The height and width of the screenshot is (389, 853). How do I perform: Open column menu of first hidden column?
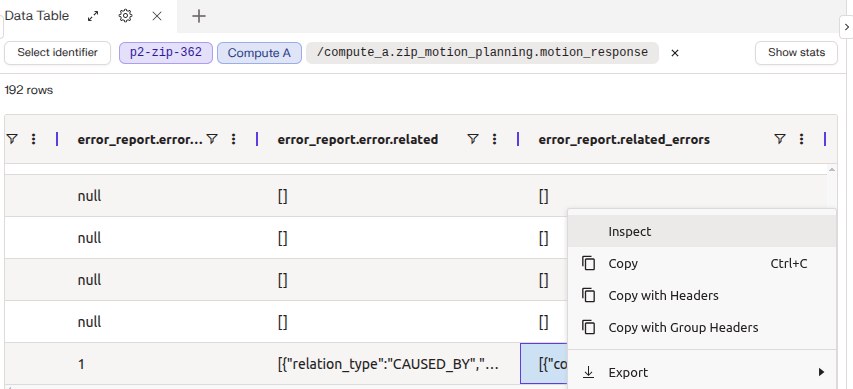point(34,139)
